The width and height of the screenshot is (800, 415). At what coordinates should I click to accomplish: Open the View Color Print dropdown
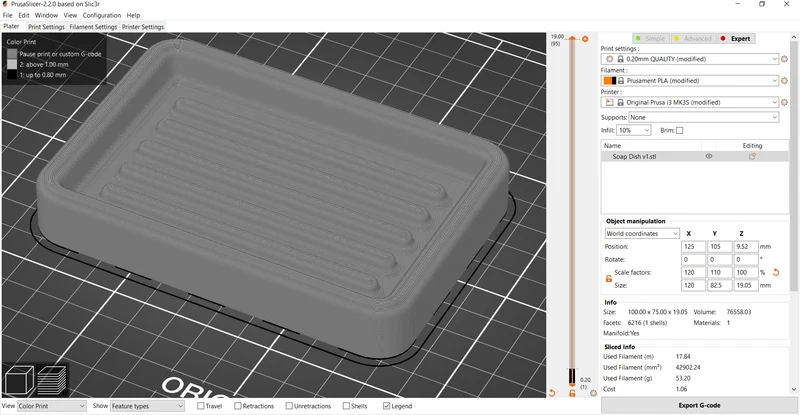coord(52,406)
